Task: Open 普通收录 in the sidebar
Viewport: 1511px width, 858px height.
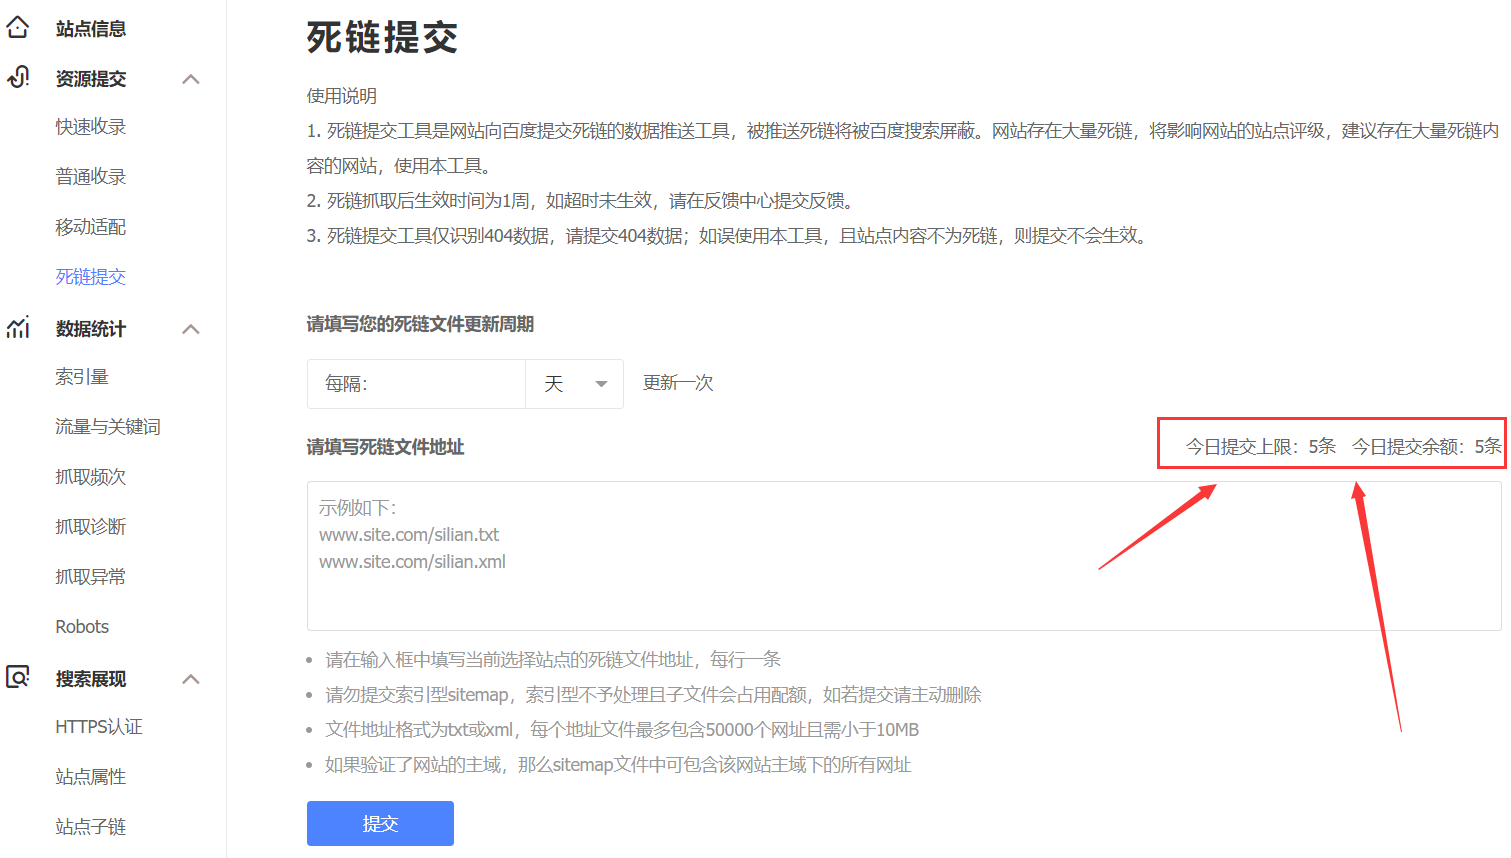Action: pyautogui.click(x=91, y=177)
